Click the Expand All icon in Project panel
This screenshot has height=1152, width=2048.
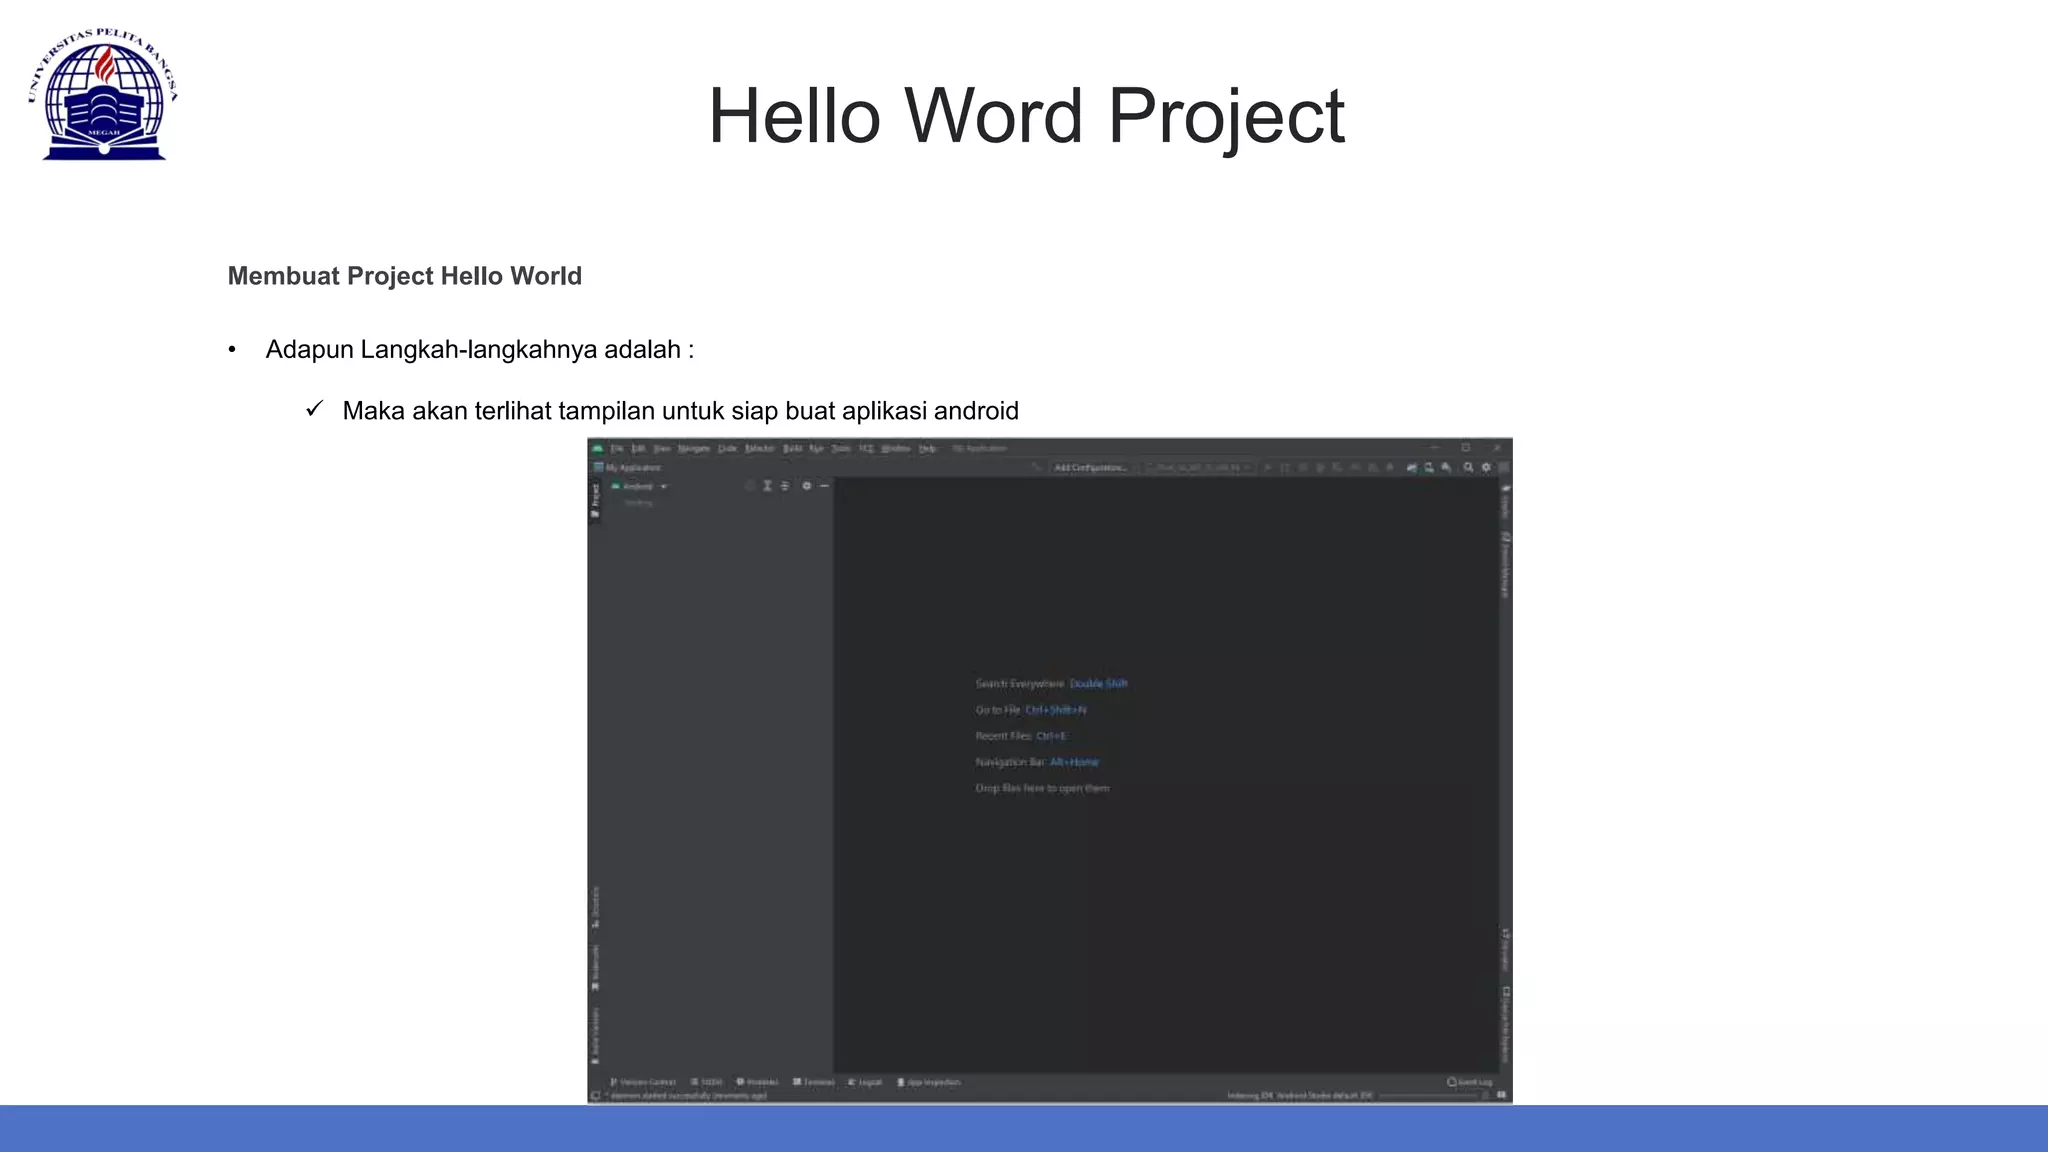[767, 486]
